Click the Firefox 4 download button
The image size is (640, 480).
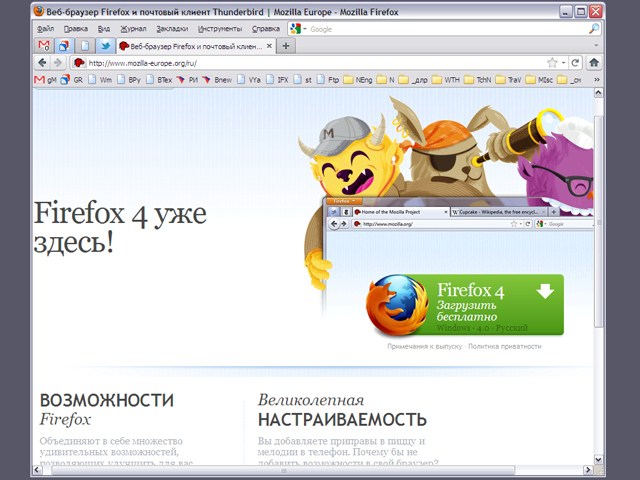click(x=465, y=305)
